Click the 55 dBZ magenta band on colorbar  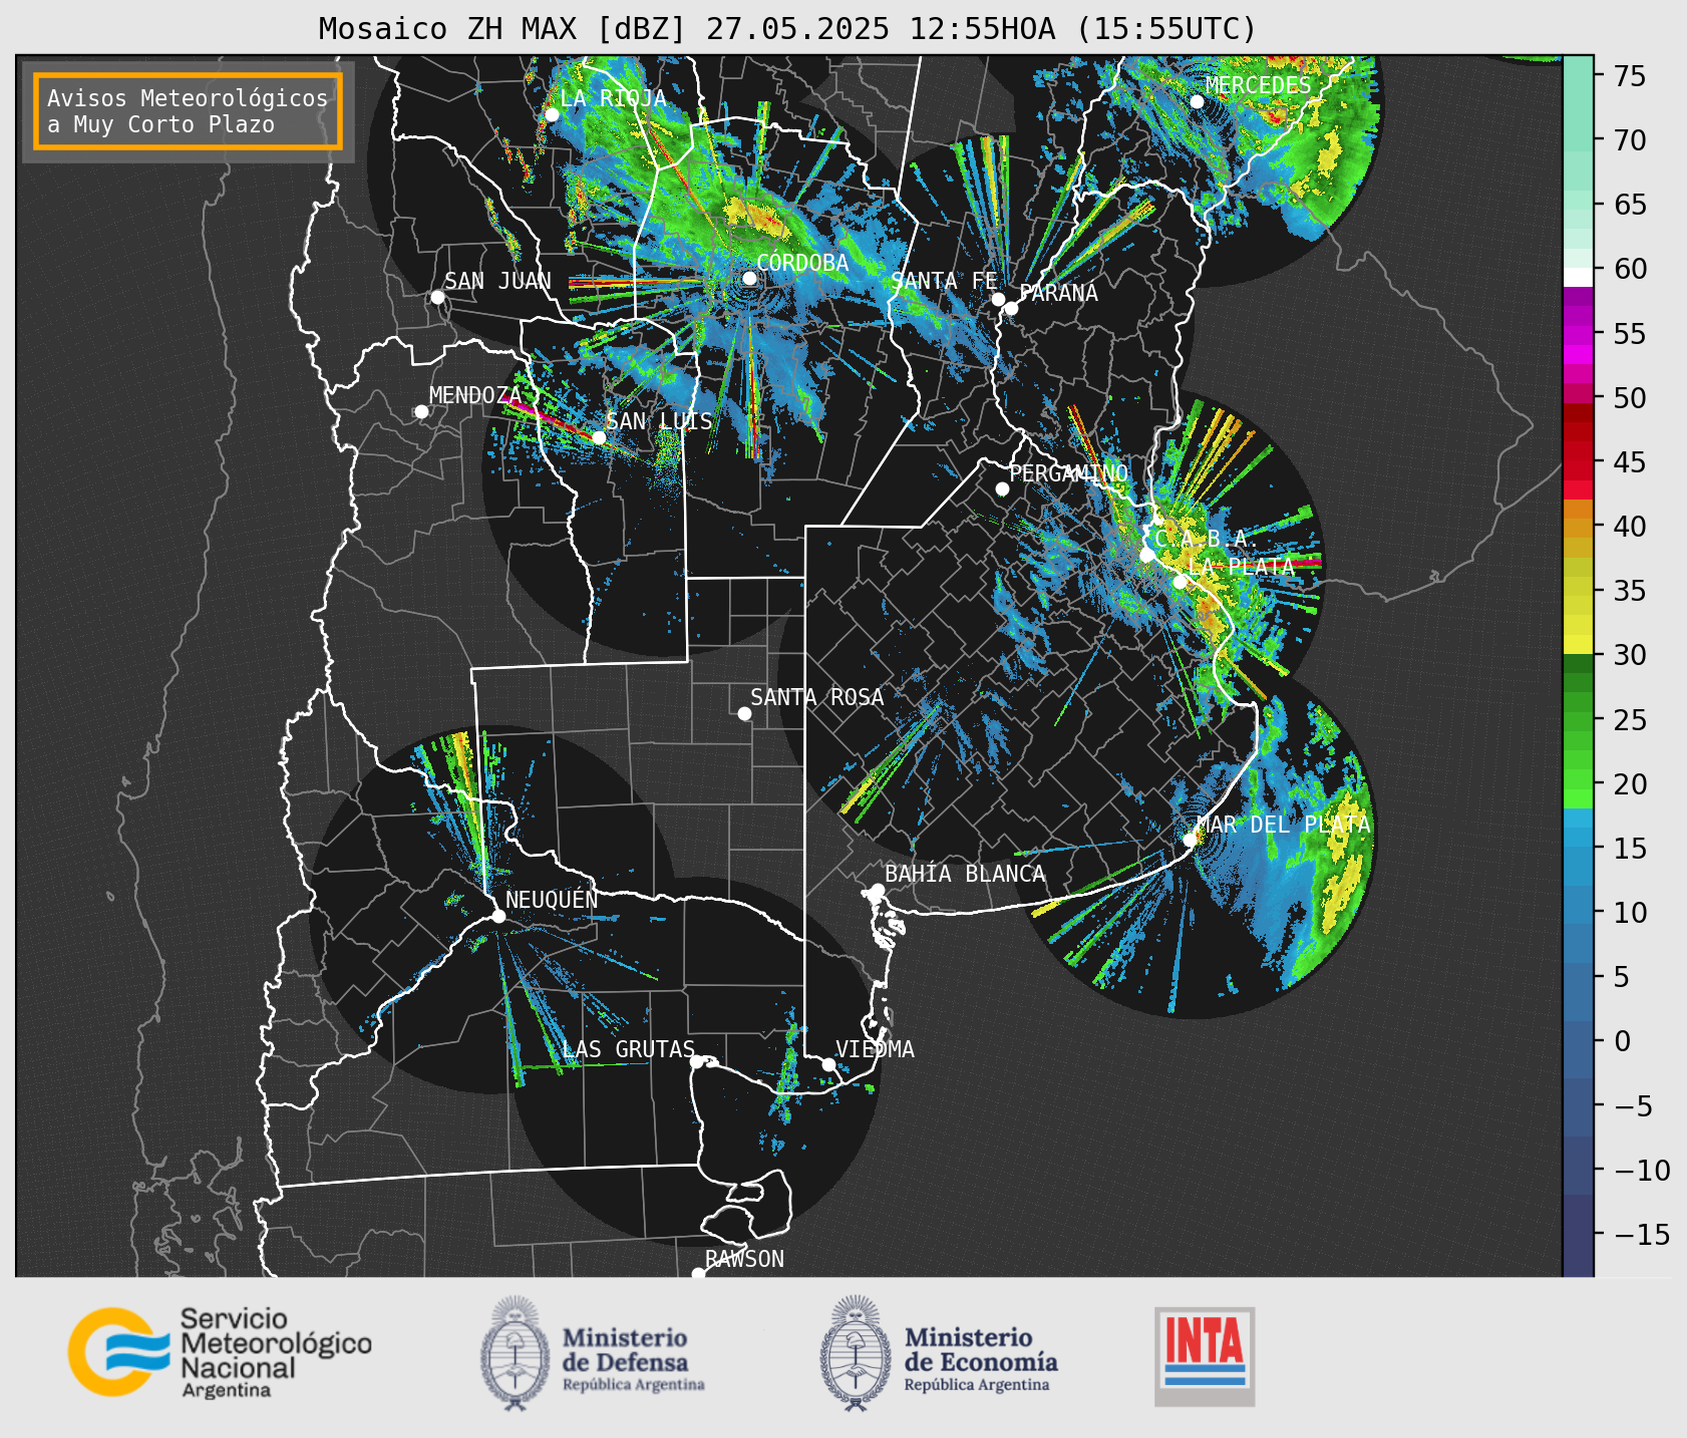click(1578, 333)
